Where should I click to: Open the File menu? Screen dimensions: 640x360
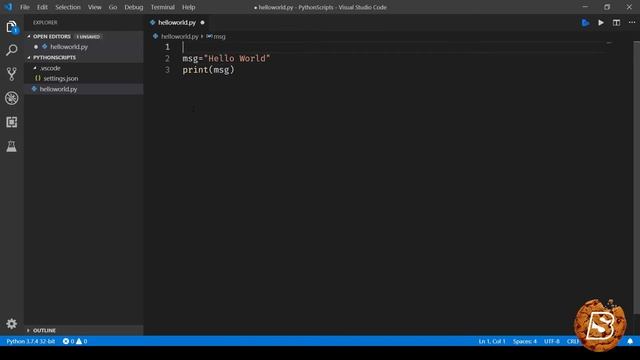click(x=24, y=7)
